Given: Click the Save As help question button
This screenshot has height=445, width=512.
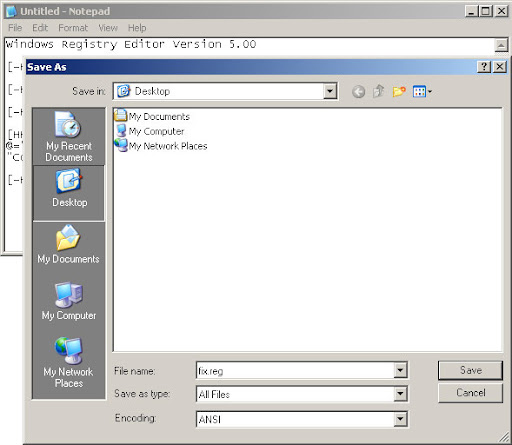Looking at the screenshot, I should click(484, 67).
